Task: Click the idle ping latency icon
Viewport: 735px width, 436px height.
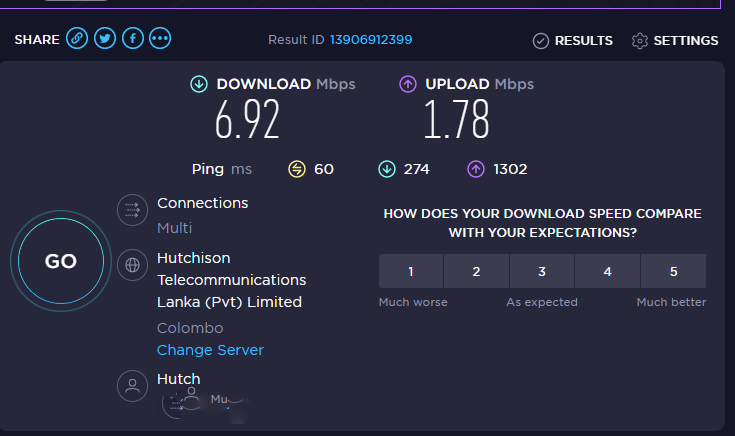Action: pyautogui.click(x=297, y=169)
